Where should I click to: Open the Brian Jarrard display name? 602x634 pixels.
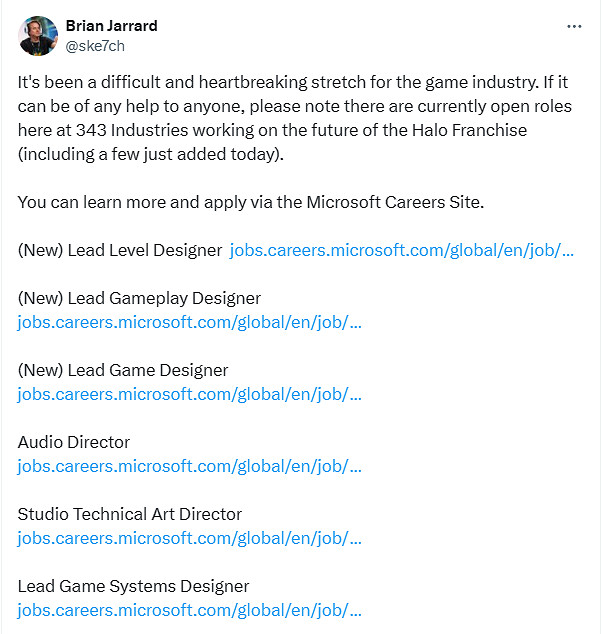[111, 26]
